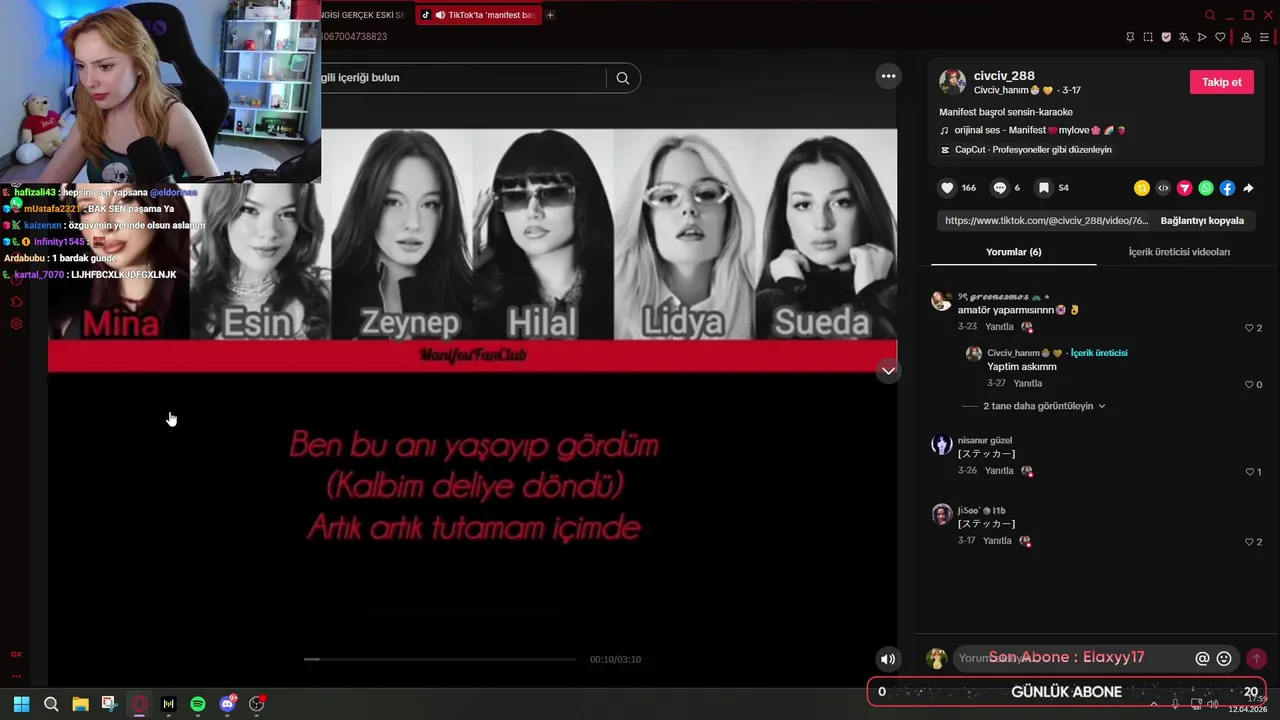This screenshot has height=720, width=1280.
Task: Click the ad blocker shield icon
Action: click(x=1166, y=37)
